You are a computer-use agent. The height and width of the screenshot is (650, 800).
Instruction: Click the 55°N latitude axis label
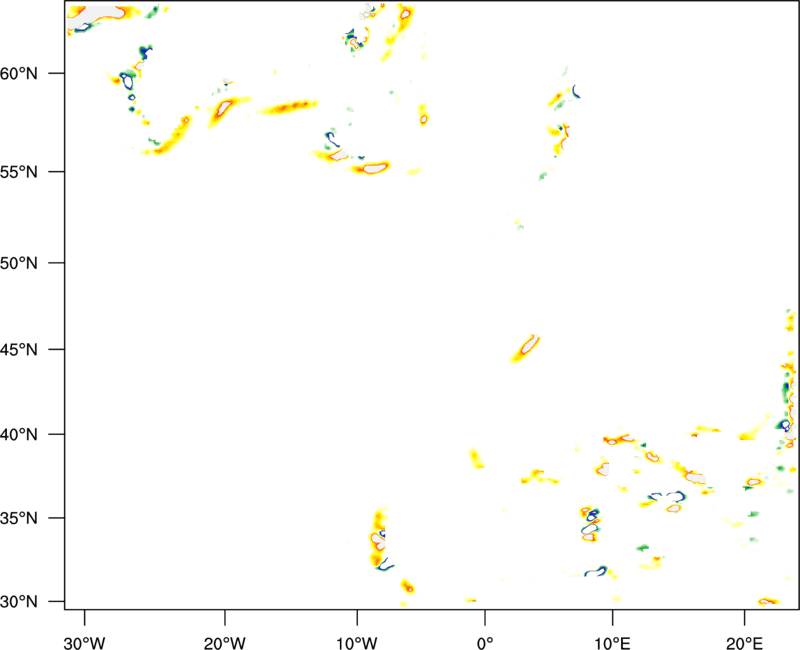[x=19, y=171]
